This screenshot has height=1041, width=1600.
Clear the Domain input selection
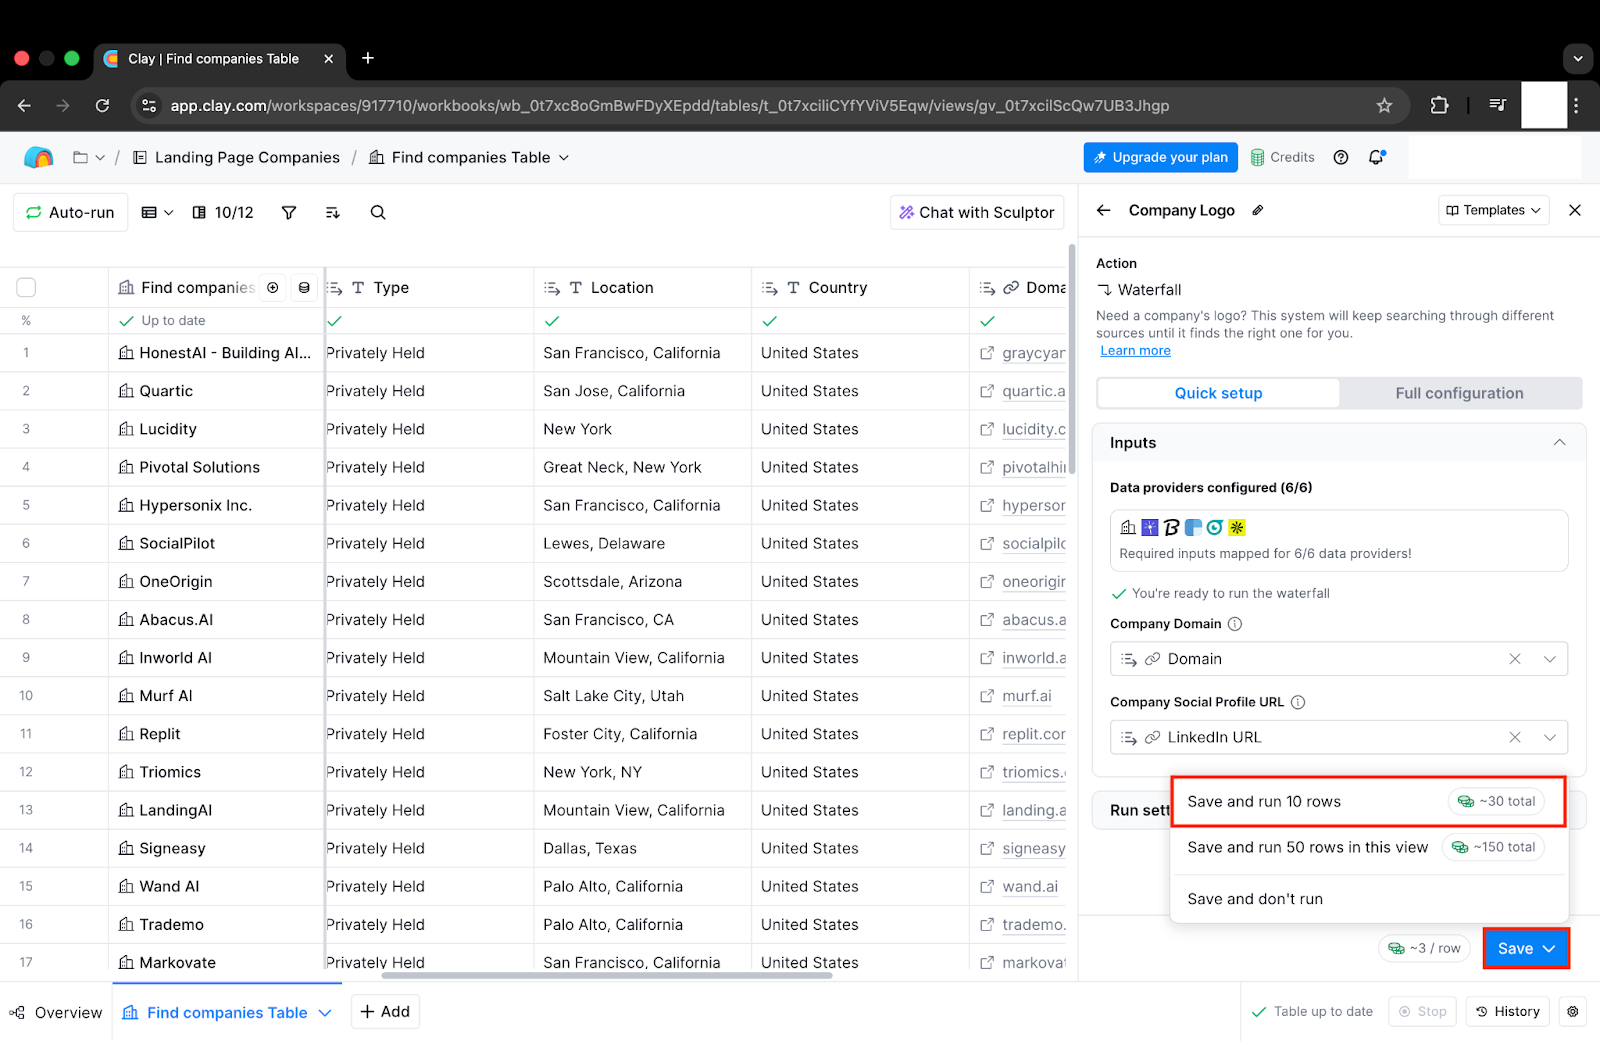(x=1515, y=659)
